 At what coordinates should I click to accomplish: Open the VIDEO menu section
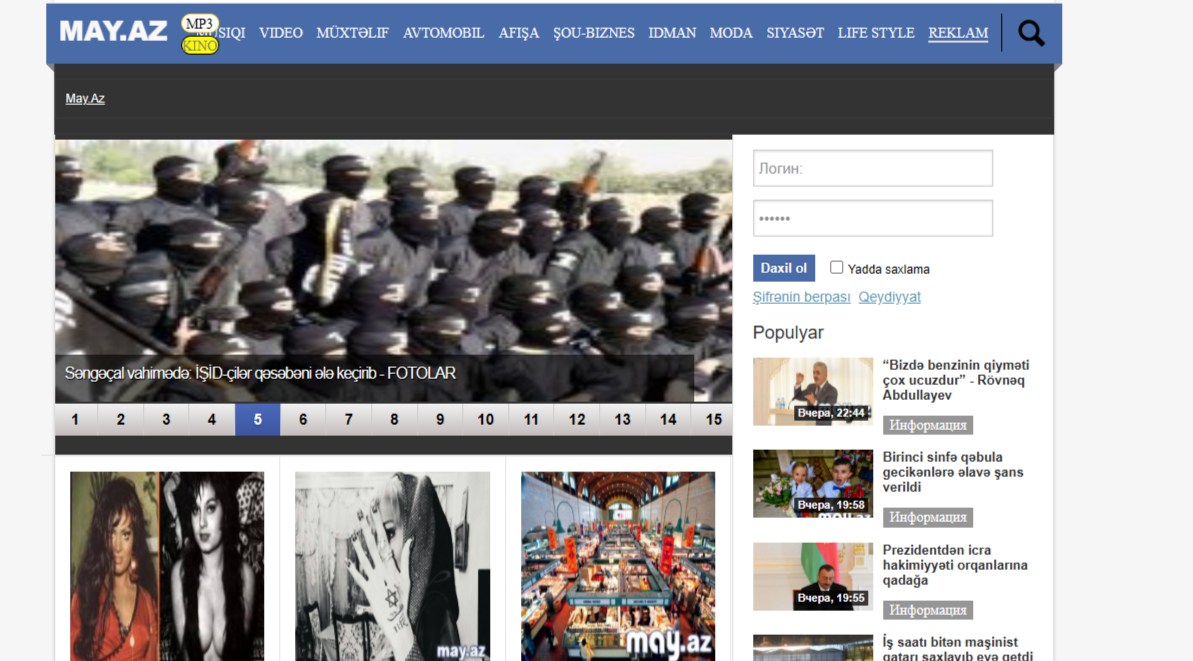coord(280,33)
